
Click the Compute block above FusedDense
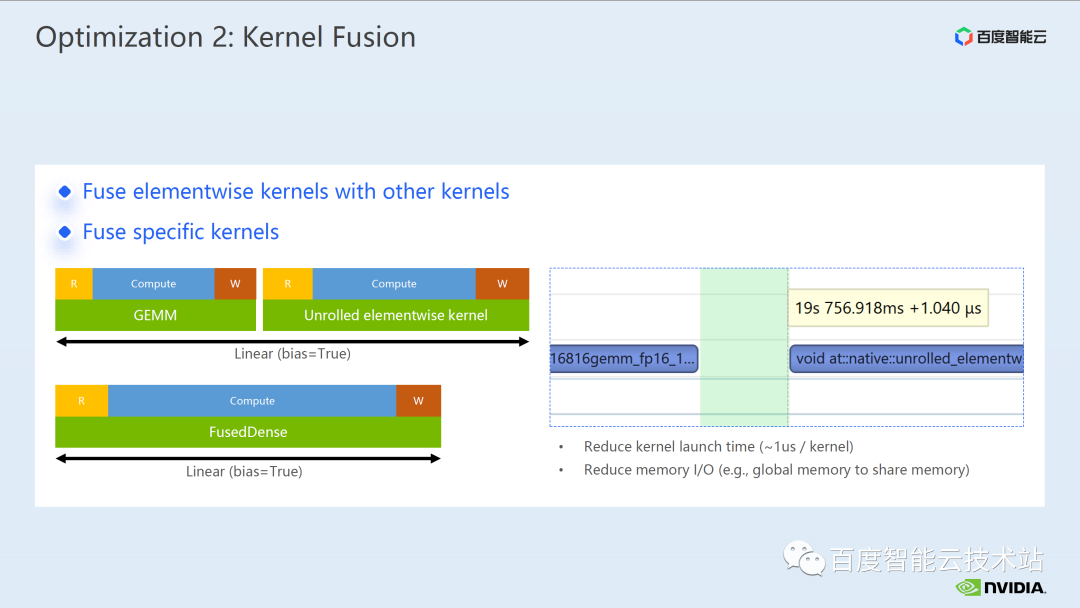point(252,401)
